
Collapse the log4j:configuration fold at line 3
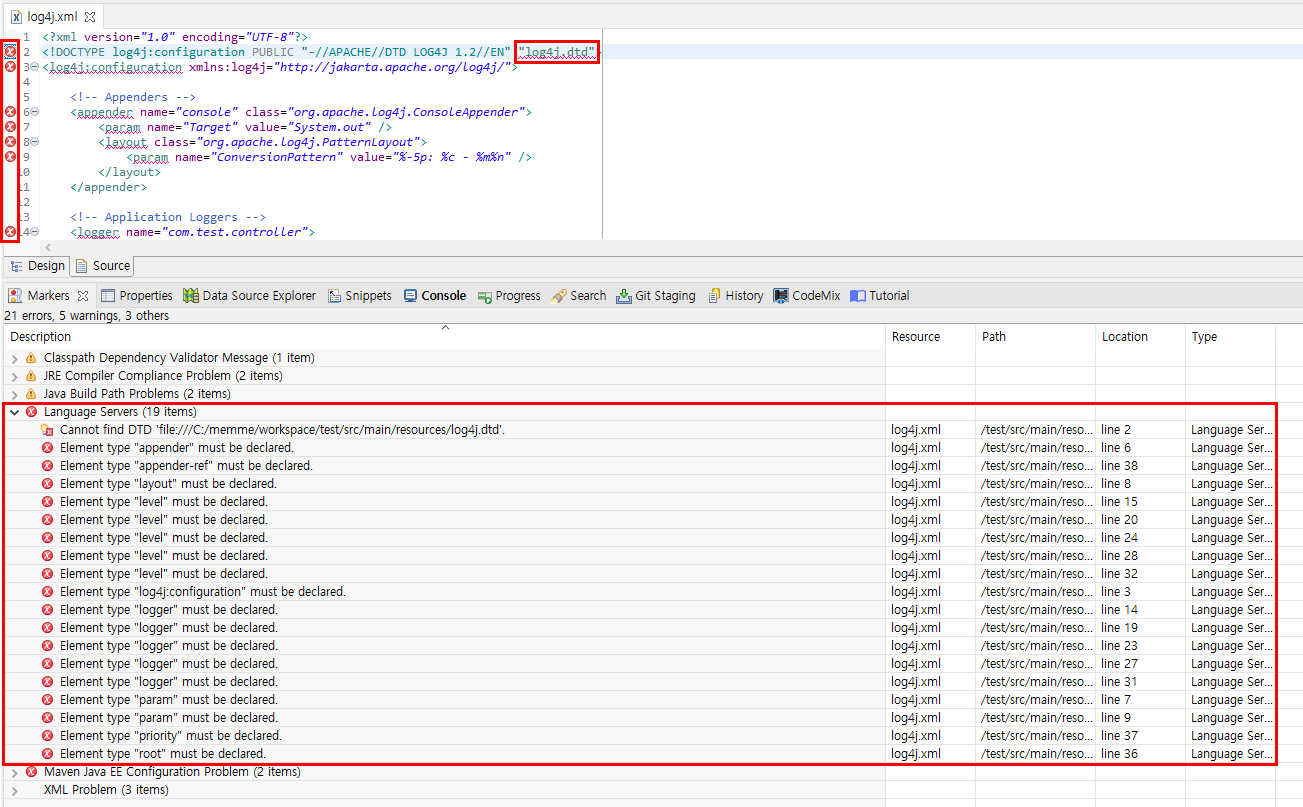pyautogui.click(x=35, y=67)
